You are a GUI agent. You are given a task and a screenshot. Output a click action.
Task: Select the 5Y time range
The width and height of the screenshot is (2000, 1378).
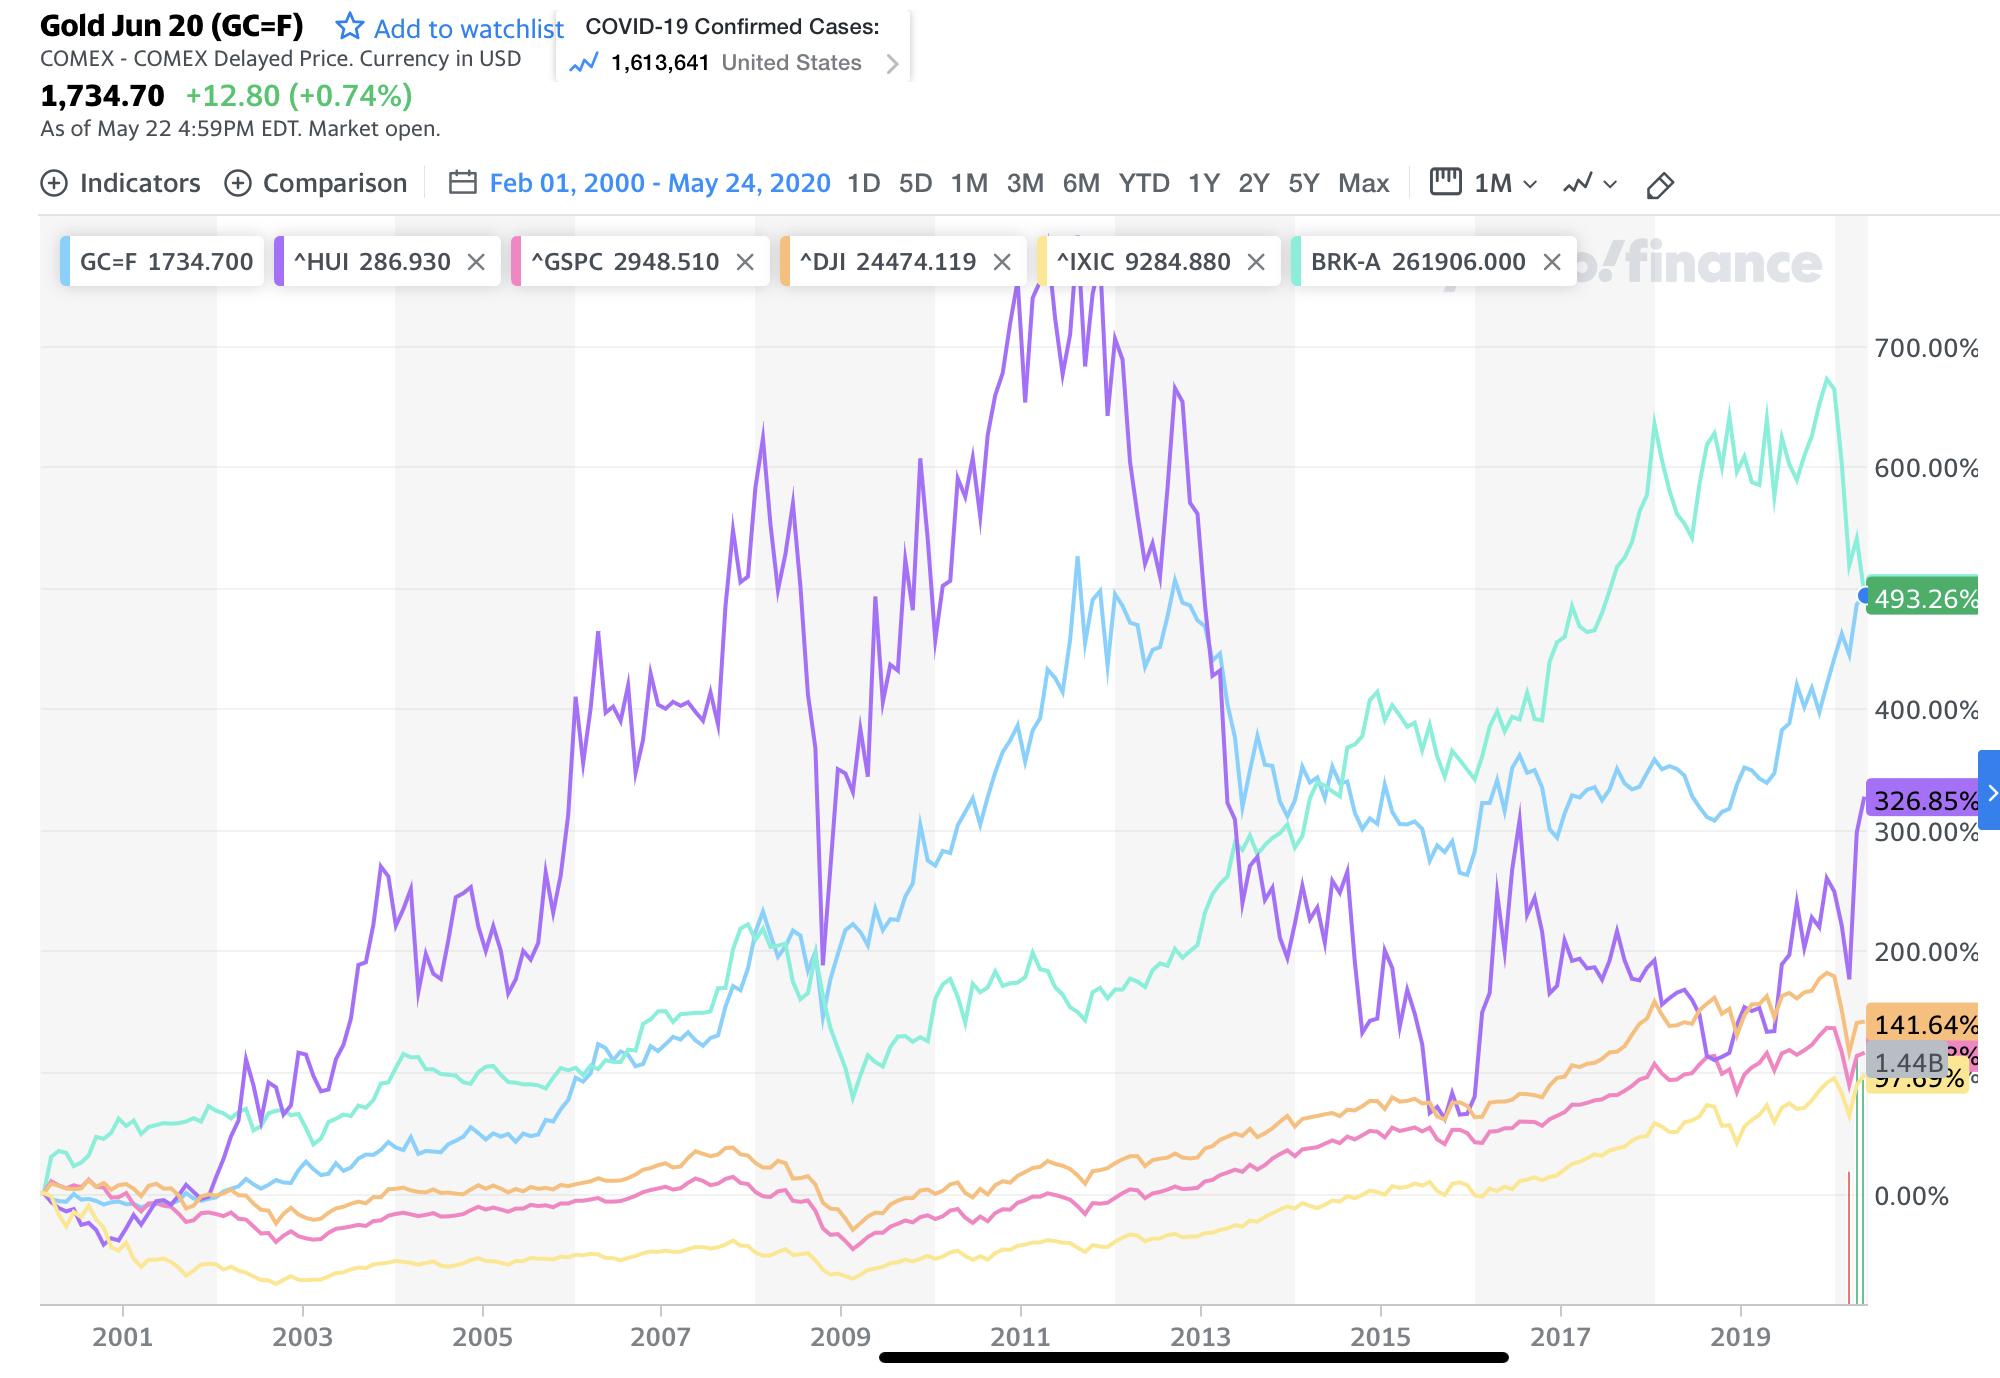[1303, 184]
